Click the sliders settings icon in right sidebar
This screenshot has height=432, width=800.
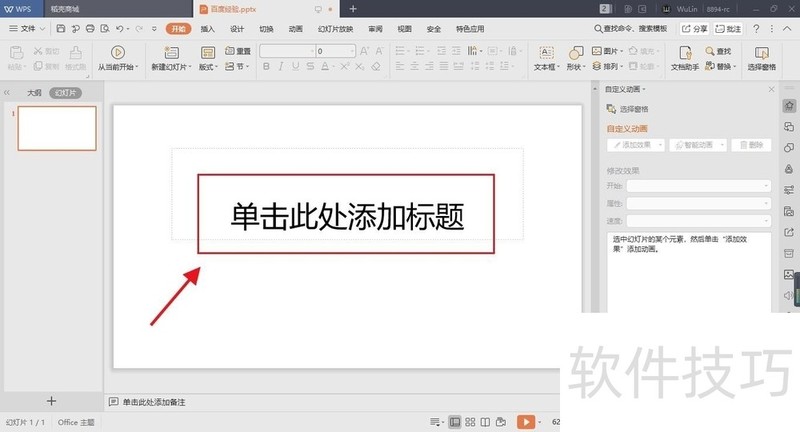[x=789, y=190]
